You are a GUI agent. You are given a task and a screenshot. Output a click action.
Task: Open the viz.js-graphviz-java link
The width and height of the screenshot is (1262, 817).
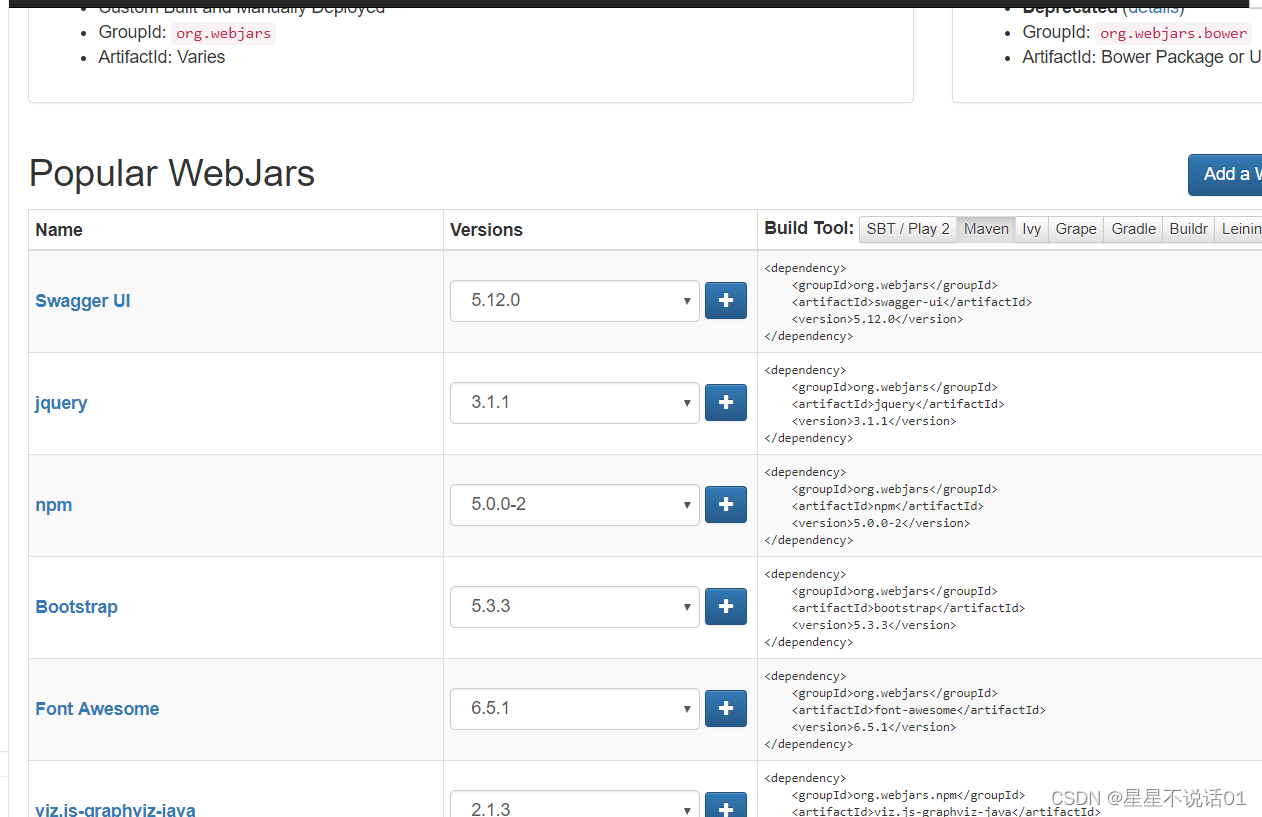coord(115,809)
